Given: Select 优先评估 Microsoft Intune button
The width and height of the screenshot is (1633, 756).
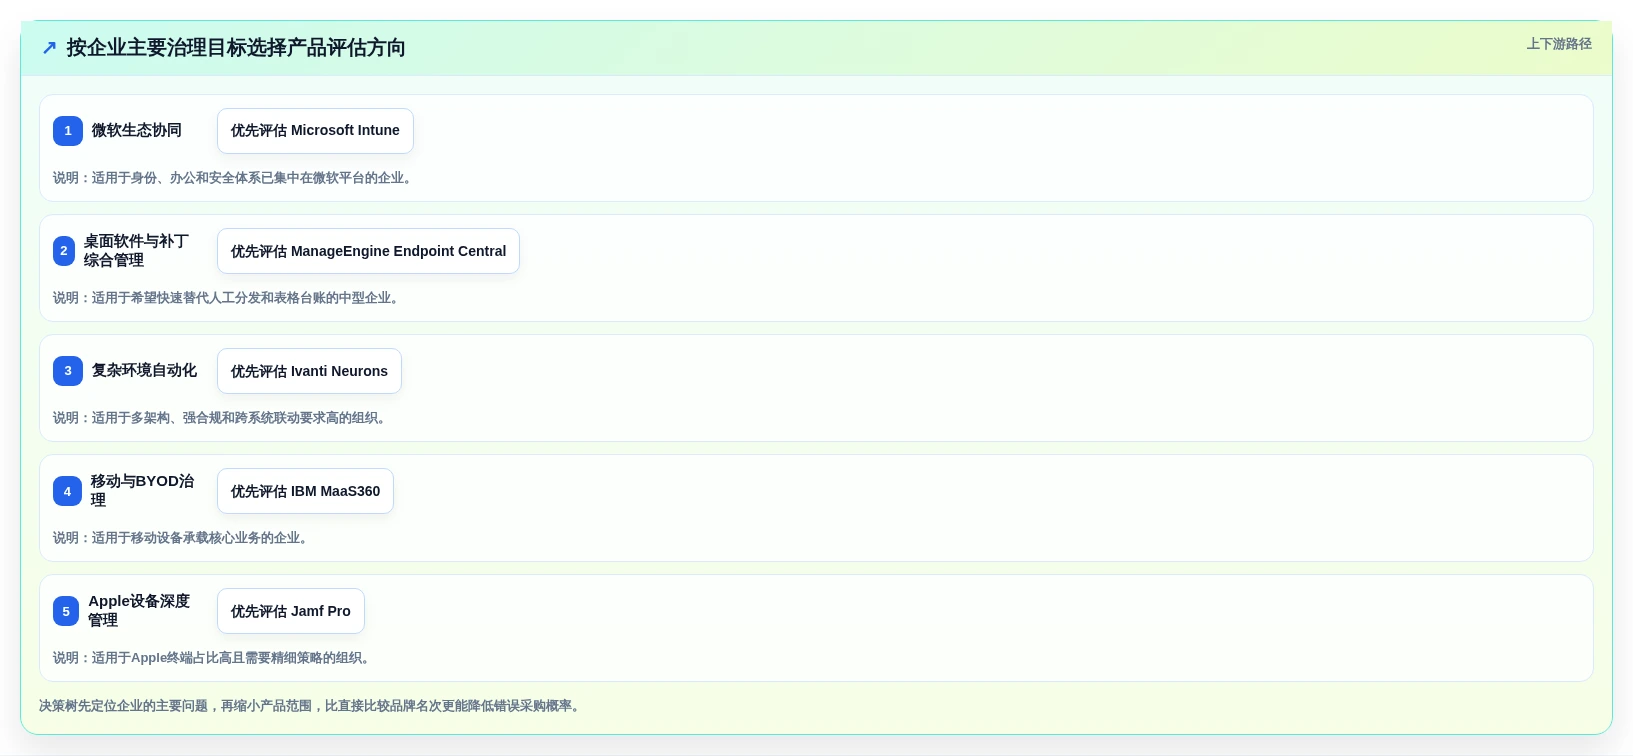Looking at the screenshot, I should click(x=315, y=131).
